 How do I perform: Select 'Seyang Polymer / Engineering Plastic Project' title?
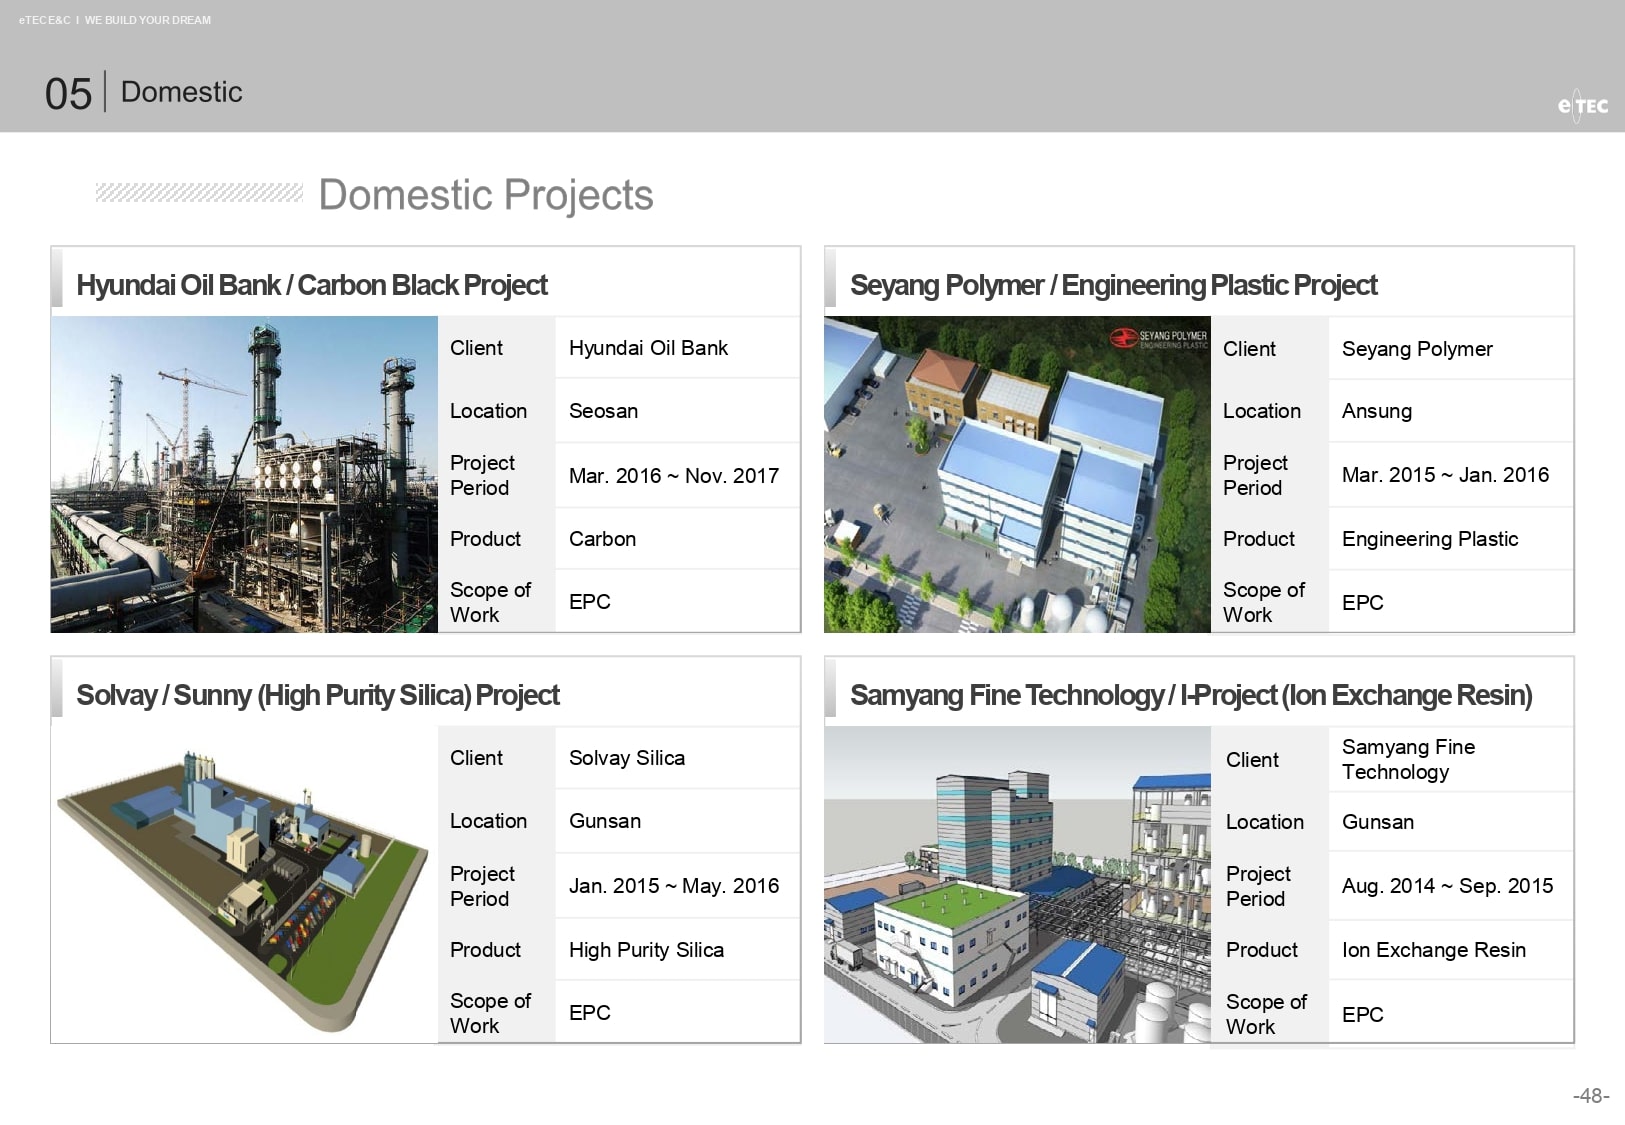coord(1114,285)
